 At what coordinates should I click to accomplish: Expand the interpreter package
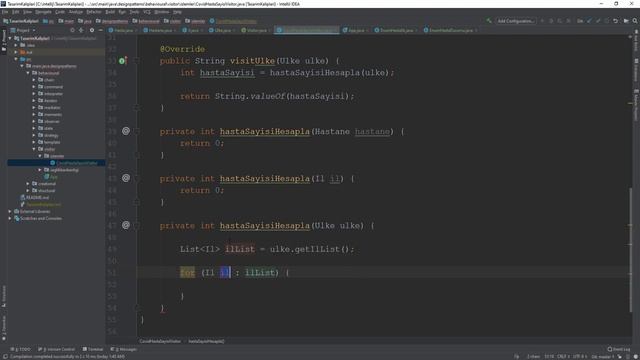[x=34, y=94]
